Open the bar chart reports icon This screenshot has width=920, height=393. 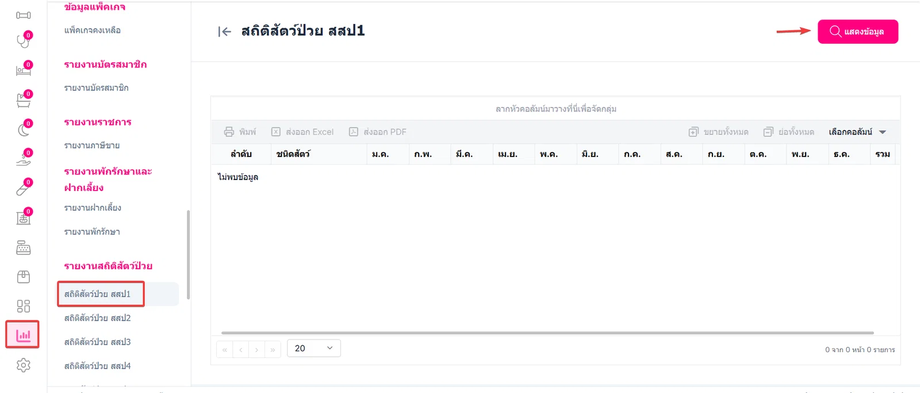23,335
